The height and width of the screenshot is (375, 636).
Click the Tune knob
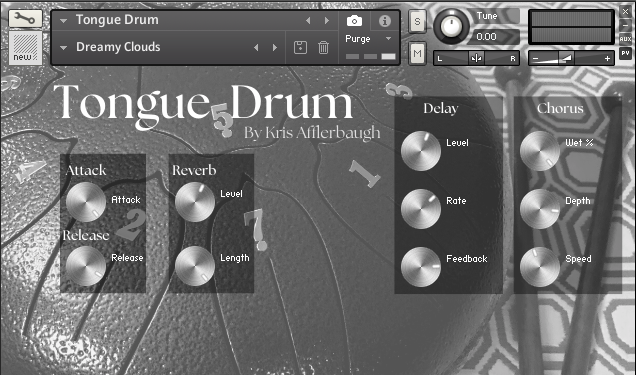click(x=451, y=26)
